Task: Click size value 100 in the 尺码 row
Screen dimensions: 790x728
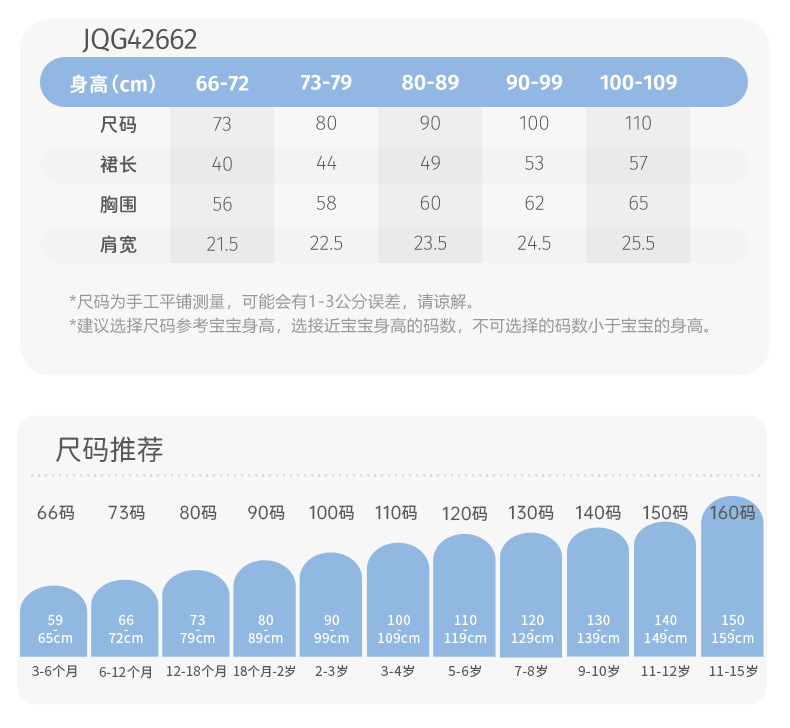Action: tap(534, 123)
